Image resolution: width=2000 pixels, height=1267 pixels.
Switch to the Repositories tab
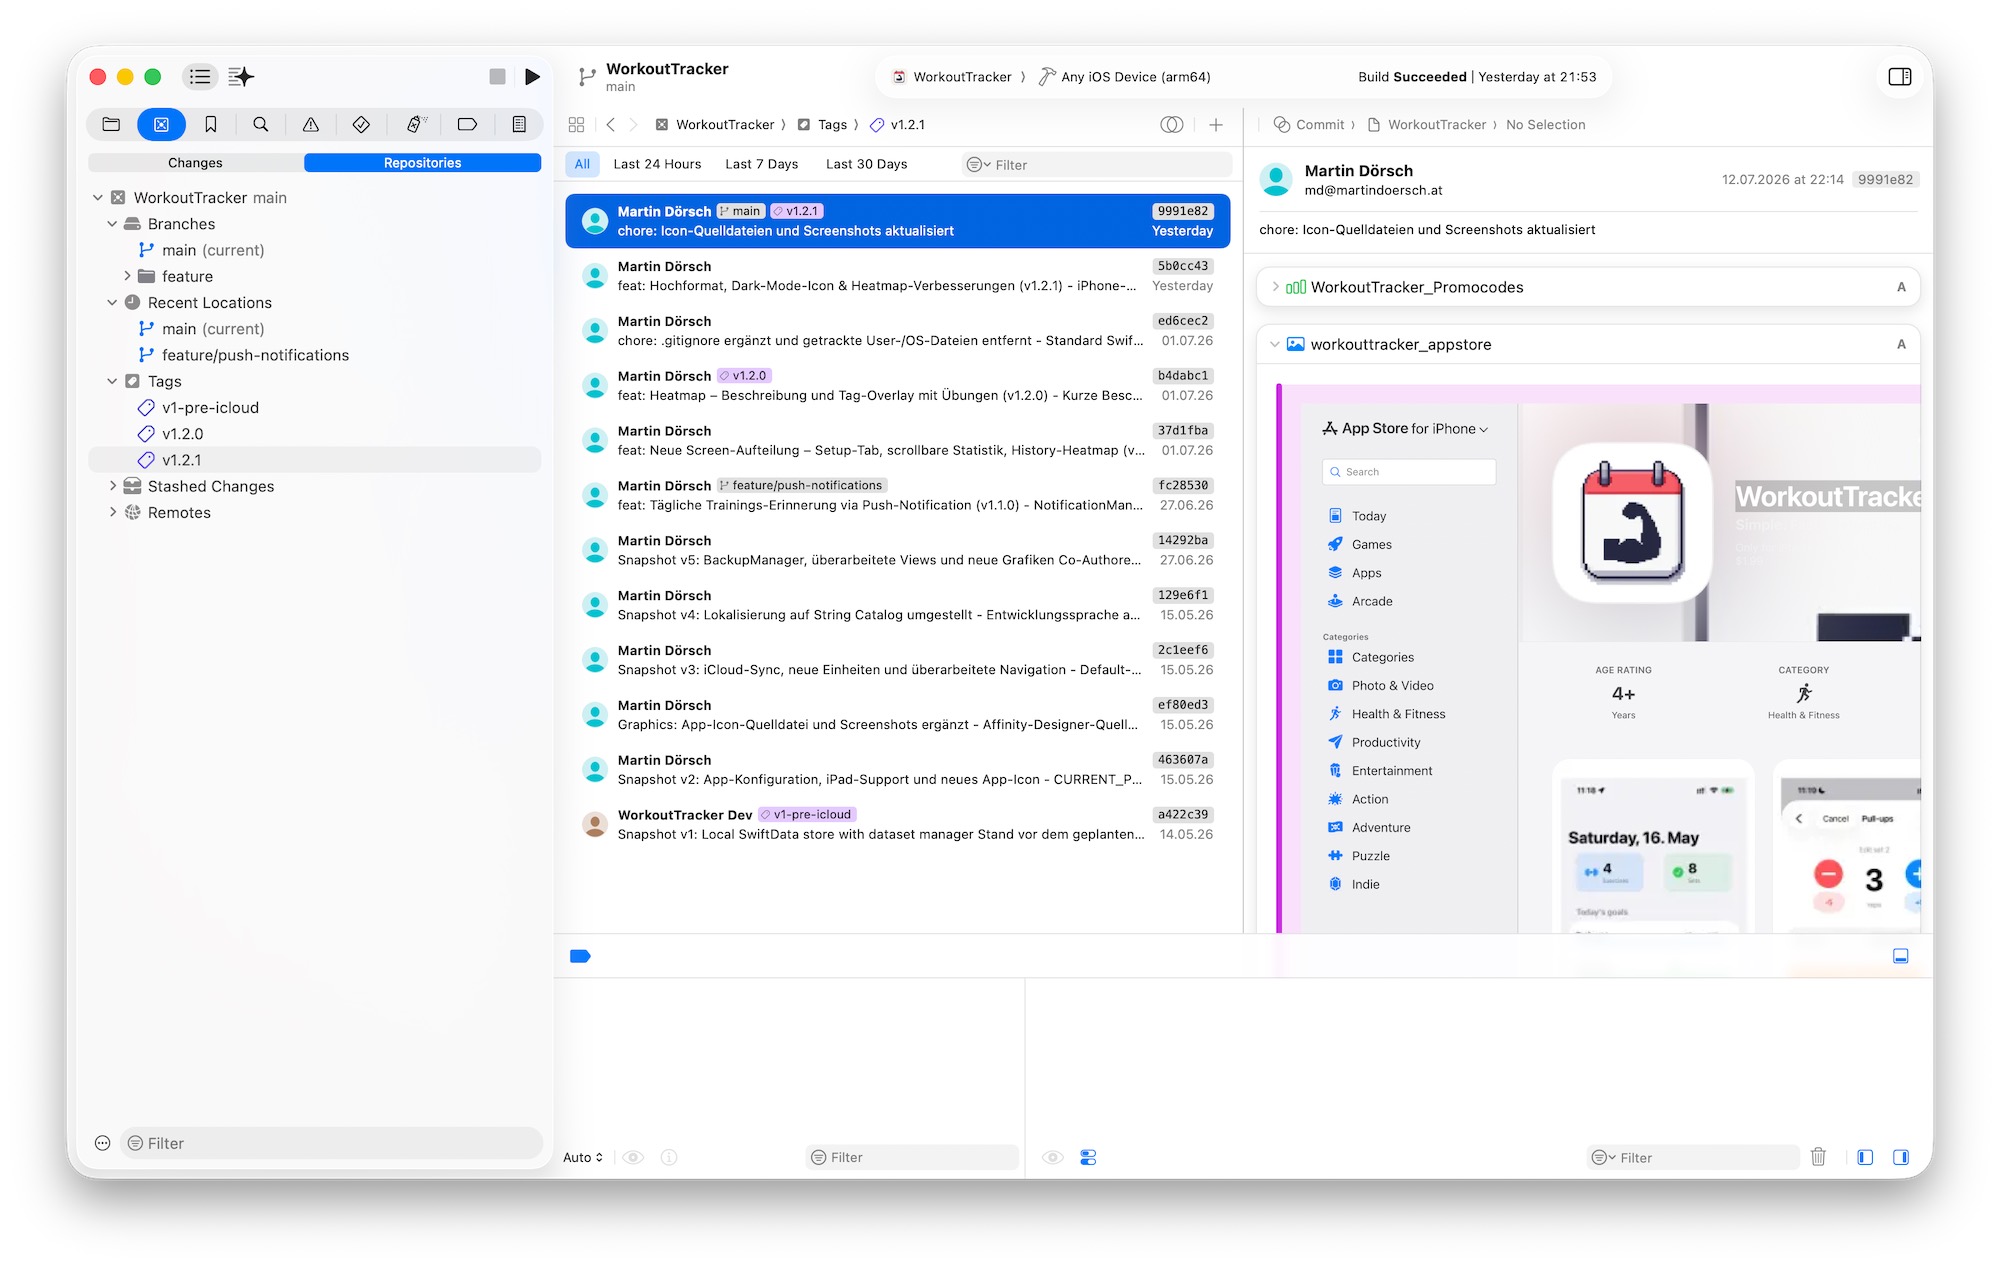(422, 163)
